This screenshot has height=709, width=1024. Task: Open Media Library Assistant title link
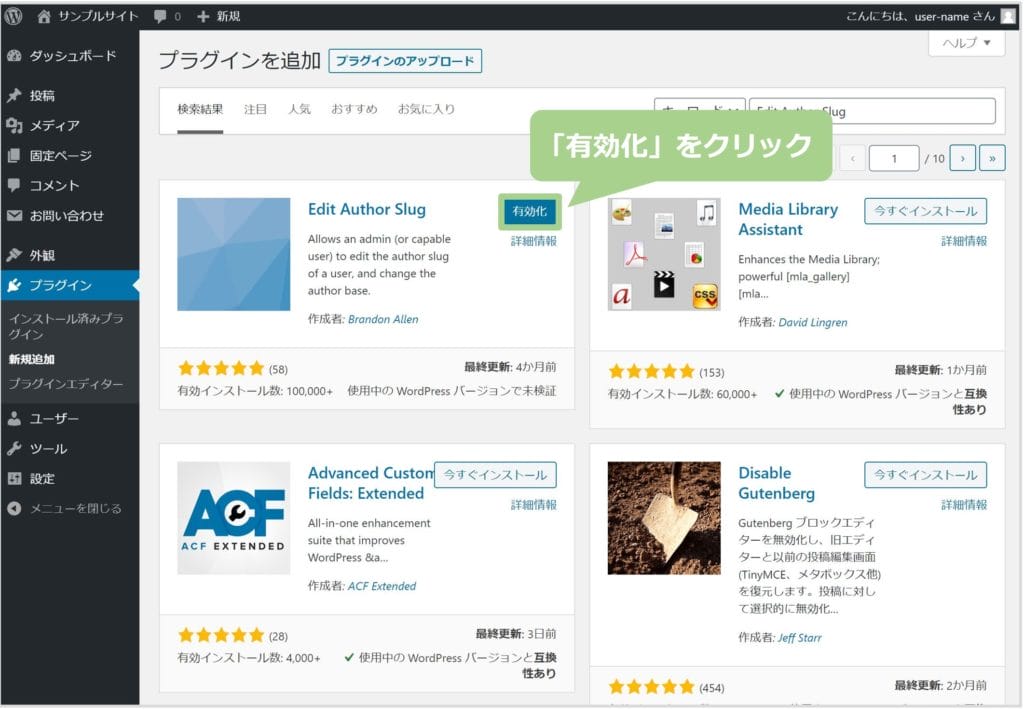click(788, 219)
